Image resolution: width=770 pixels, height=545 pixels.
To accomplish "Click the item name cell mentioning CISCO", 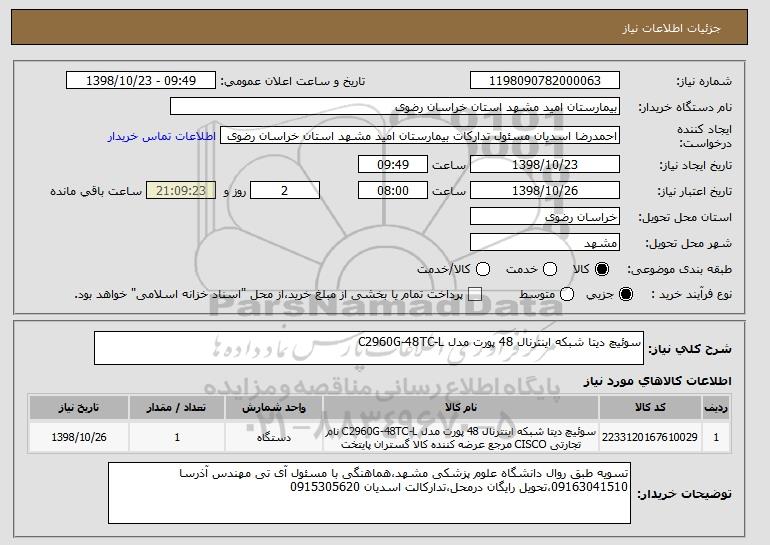I will (461, 438).
